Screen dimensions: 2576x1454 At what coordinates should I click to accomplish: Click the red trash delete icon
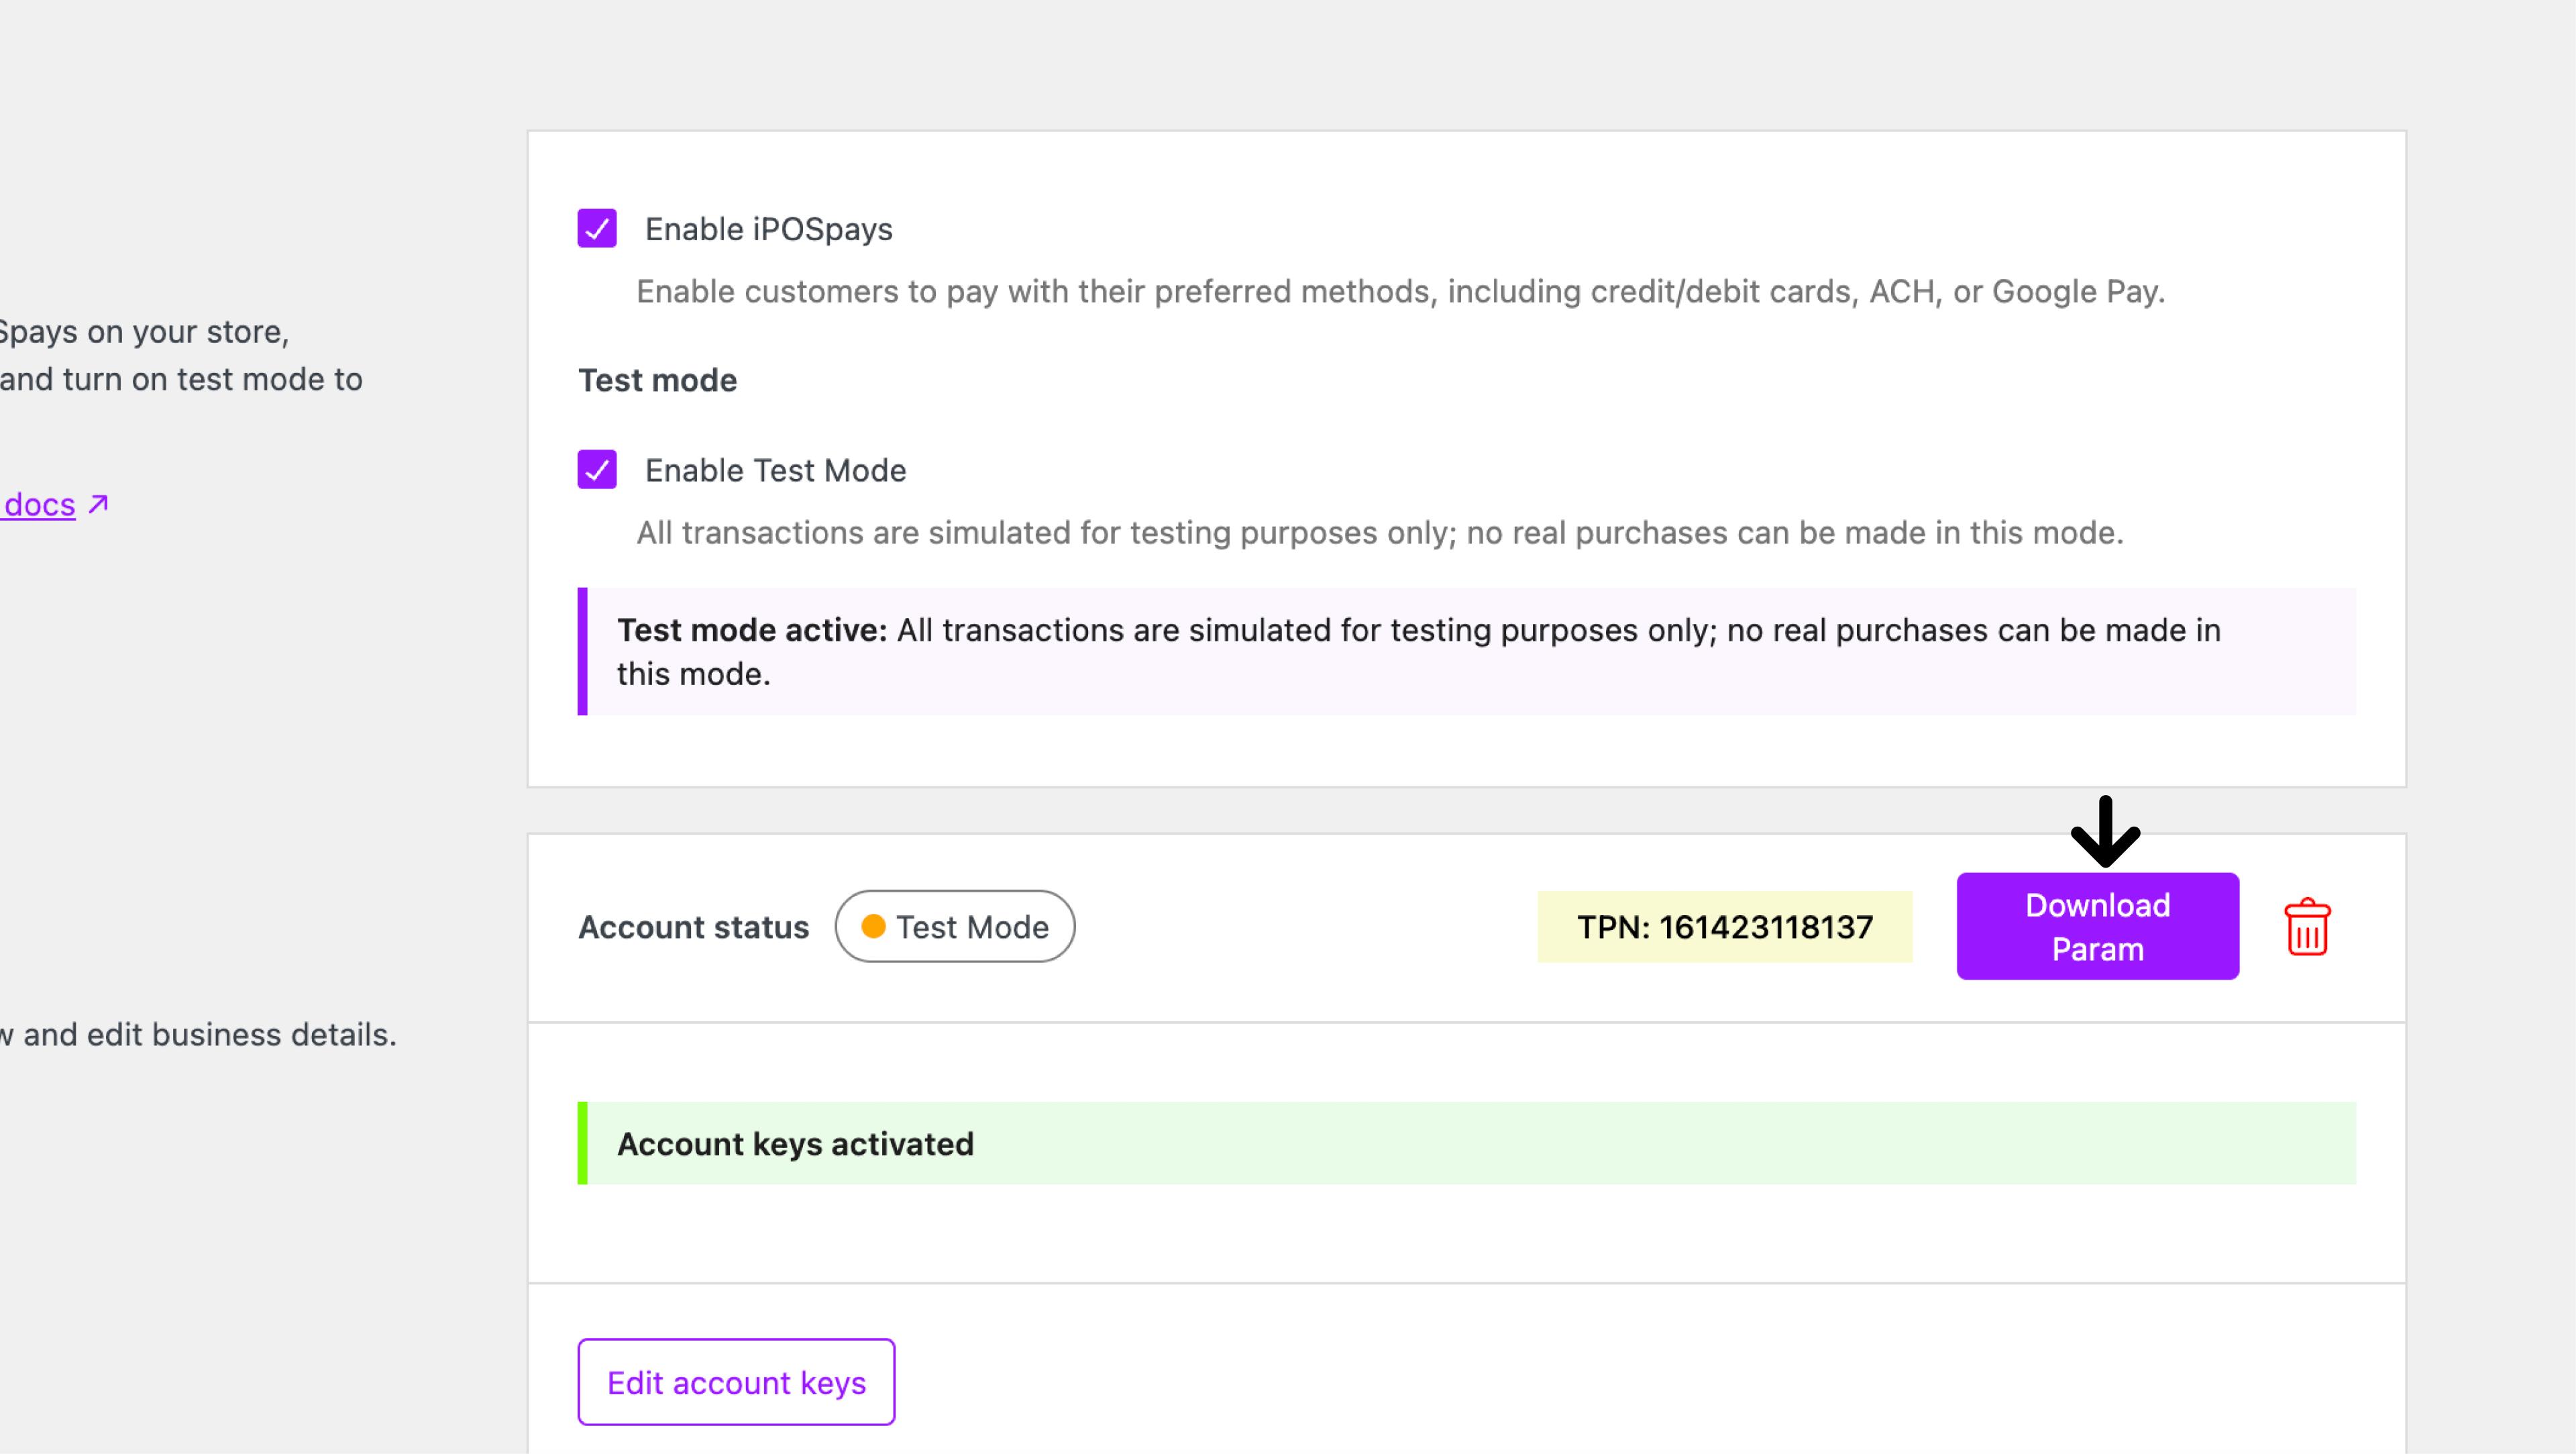(2307, 927)
